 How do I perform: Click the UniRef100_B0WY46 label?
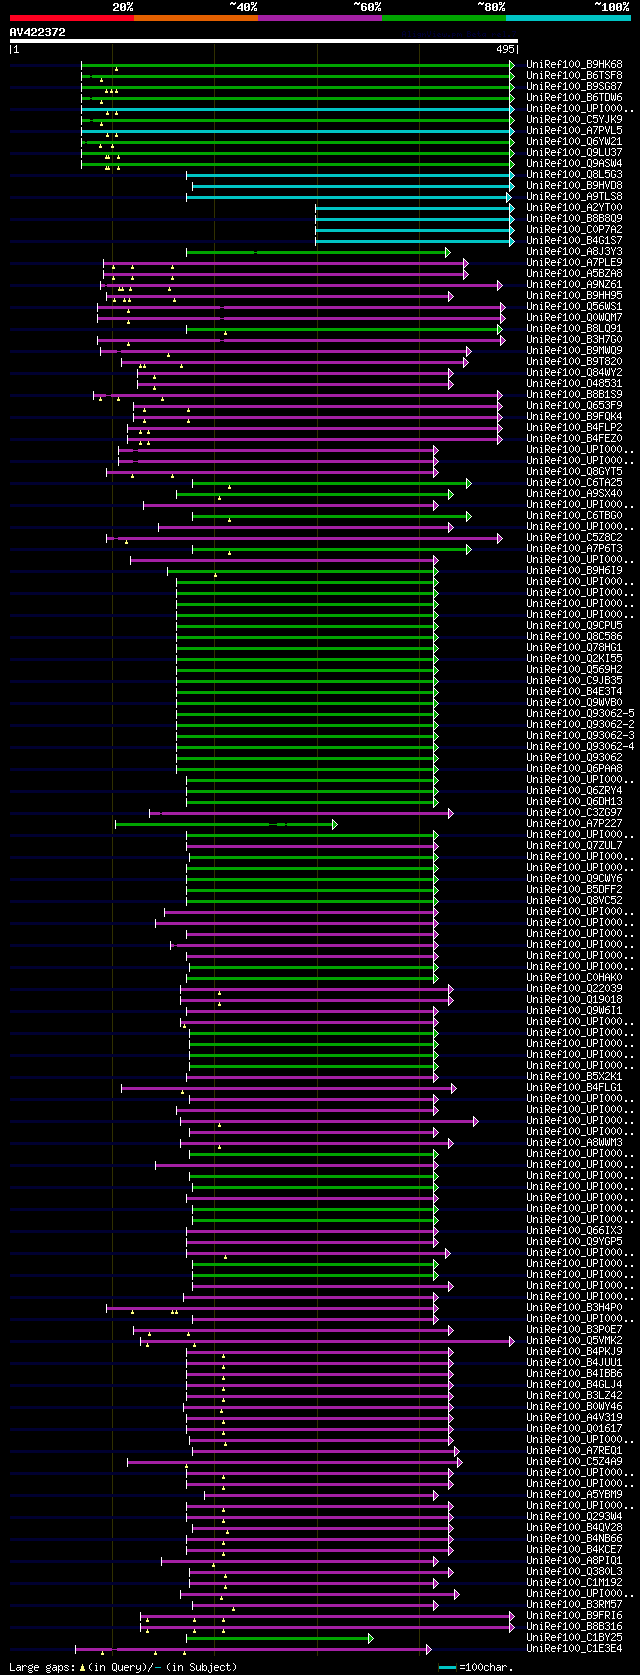tap(574, 1407)
